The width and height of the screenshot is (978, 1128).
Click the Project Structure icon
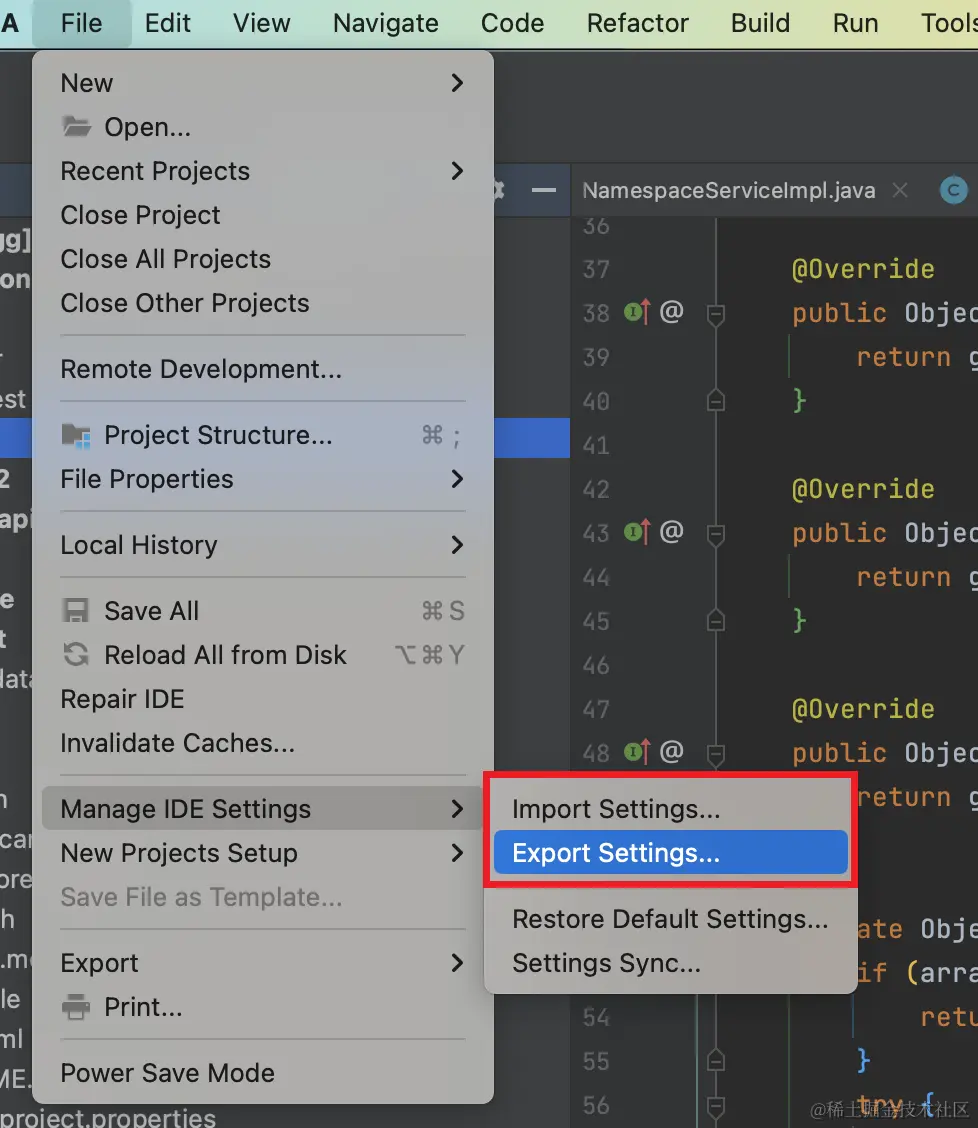click(x=76, y=435)
